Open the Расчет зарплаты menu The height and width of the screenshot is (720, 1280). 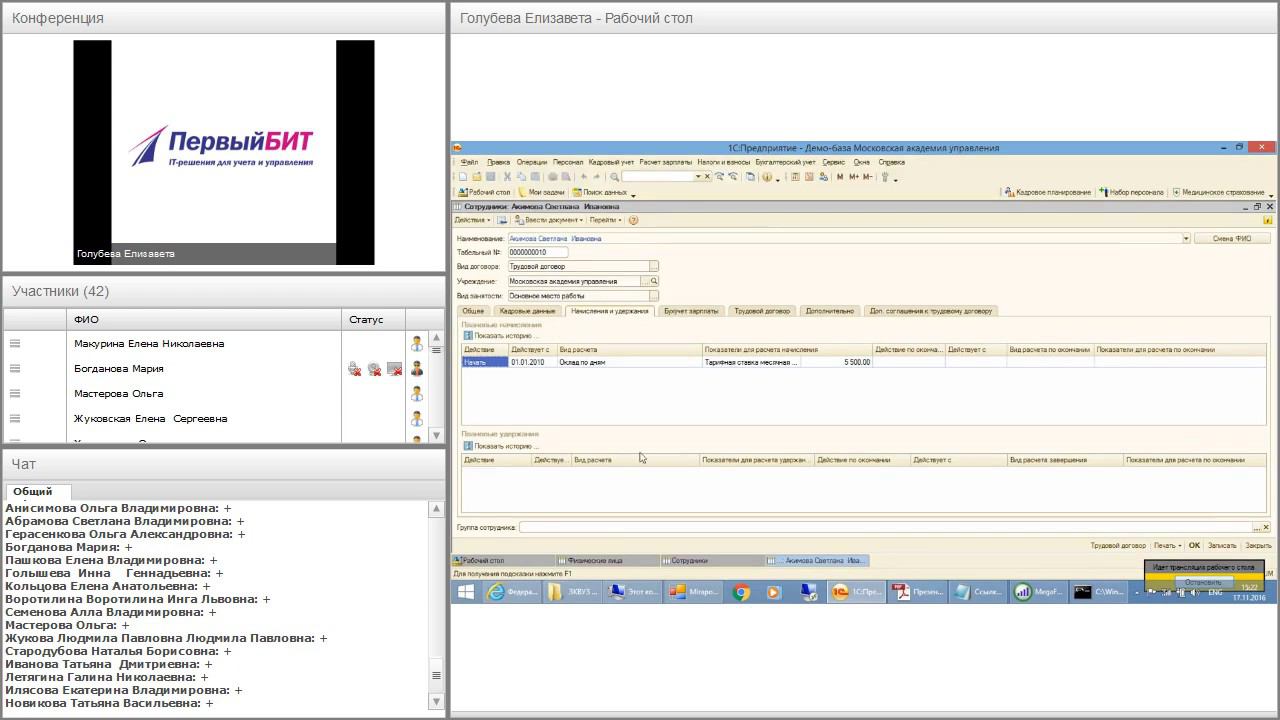pos(666,162)
